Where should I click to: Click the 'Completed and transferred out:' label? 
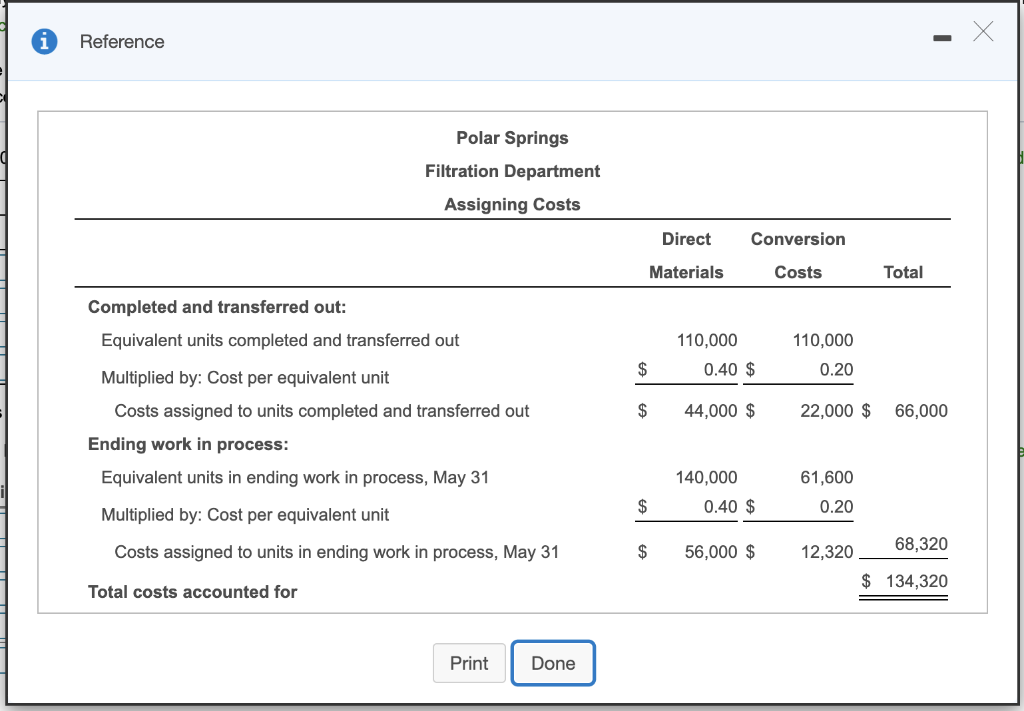click(x=217, y=307)
